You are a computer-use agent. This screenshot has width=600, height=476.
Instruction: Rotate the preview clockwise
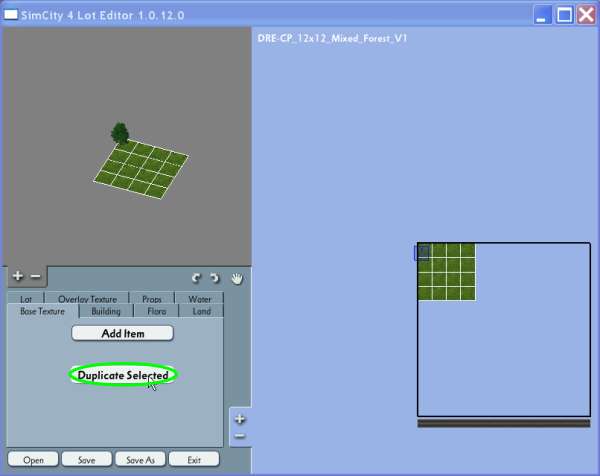[215, 278]
